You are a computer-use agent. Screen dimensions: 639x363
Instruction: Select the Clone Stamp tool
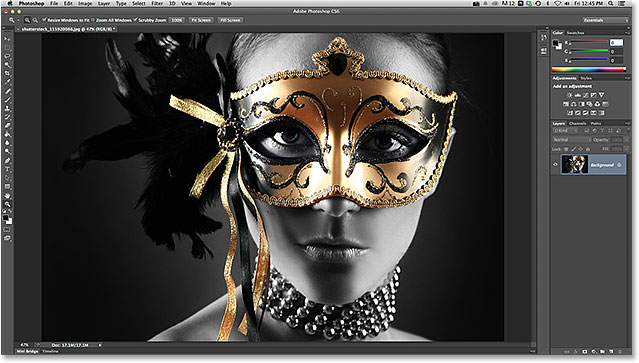click(x=7, y=108)
